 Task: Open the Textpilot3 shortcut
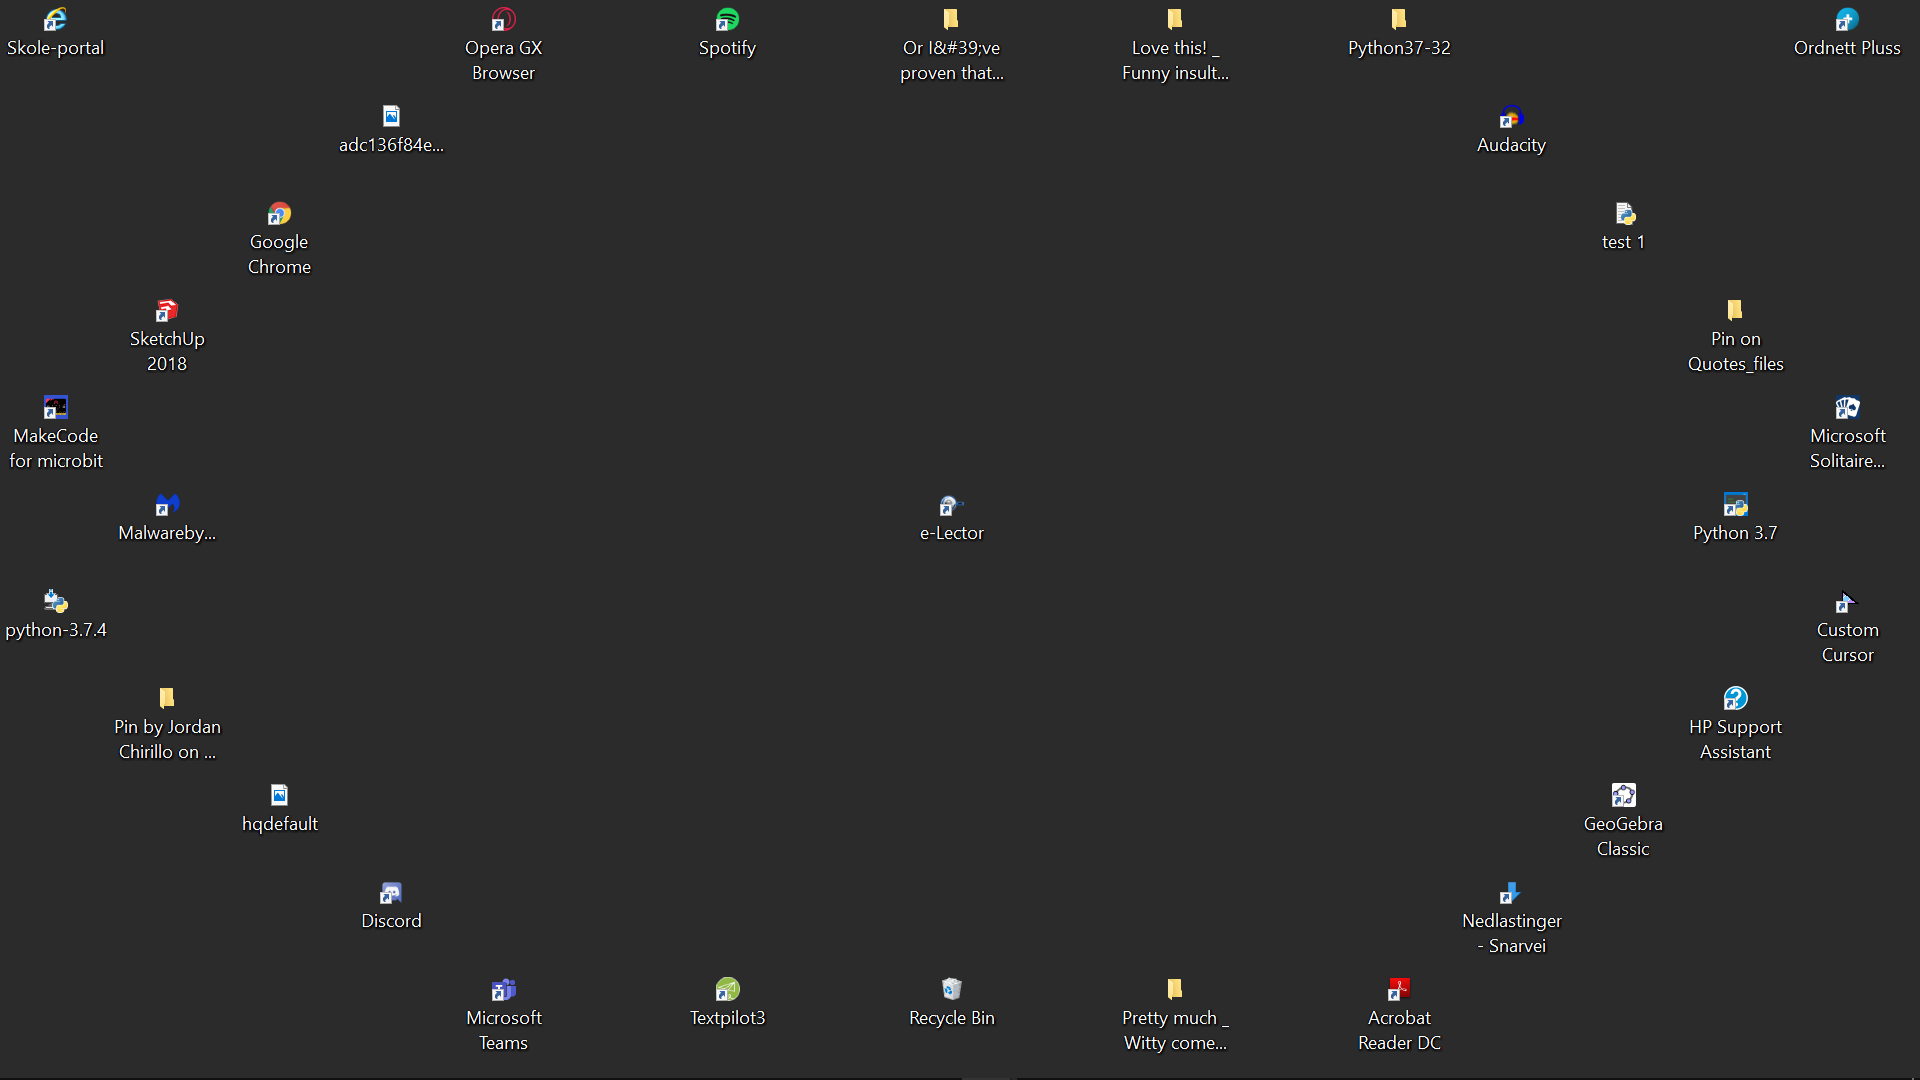pos(727,989)
